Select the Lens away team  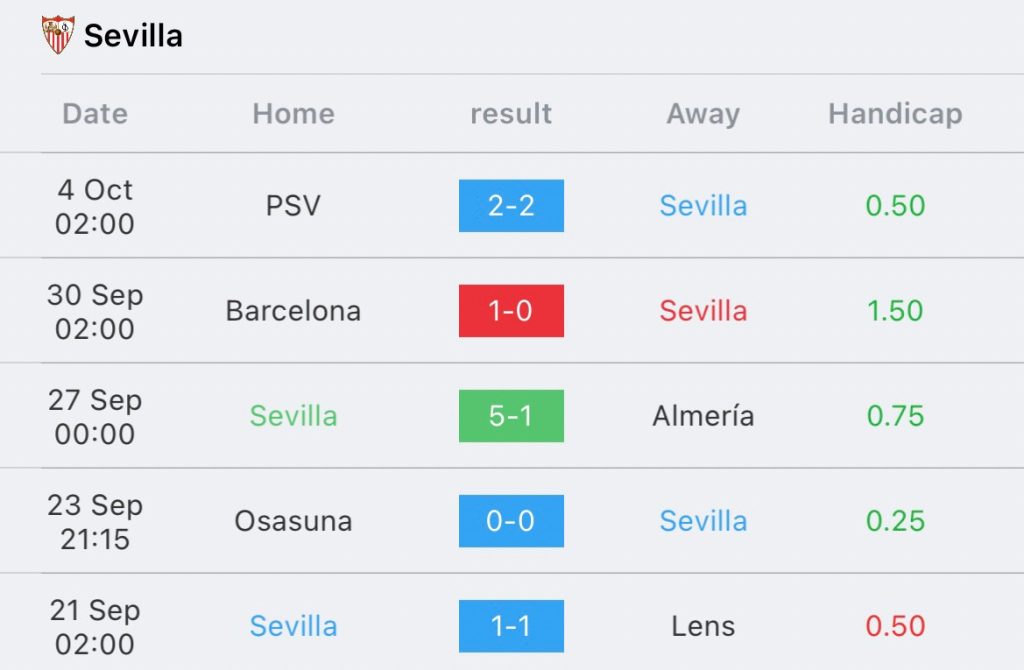[703, 626]
